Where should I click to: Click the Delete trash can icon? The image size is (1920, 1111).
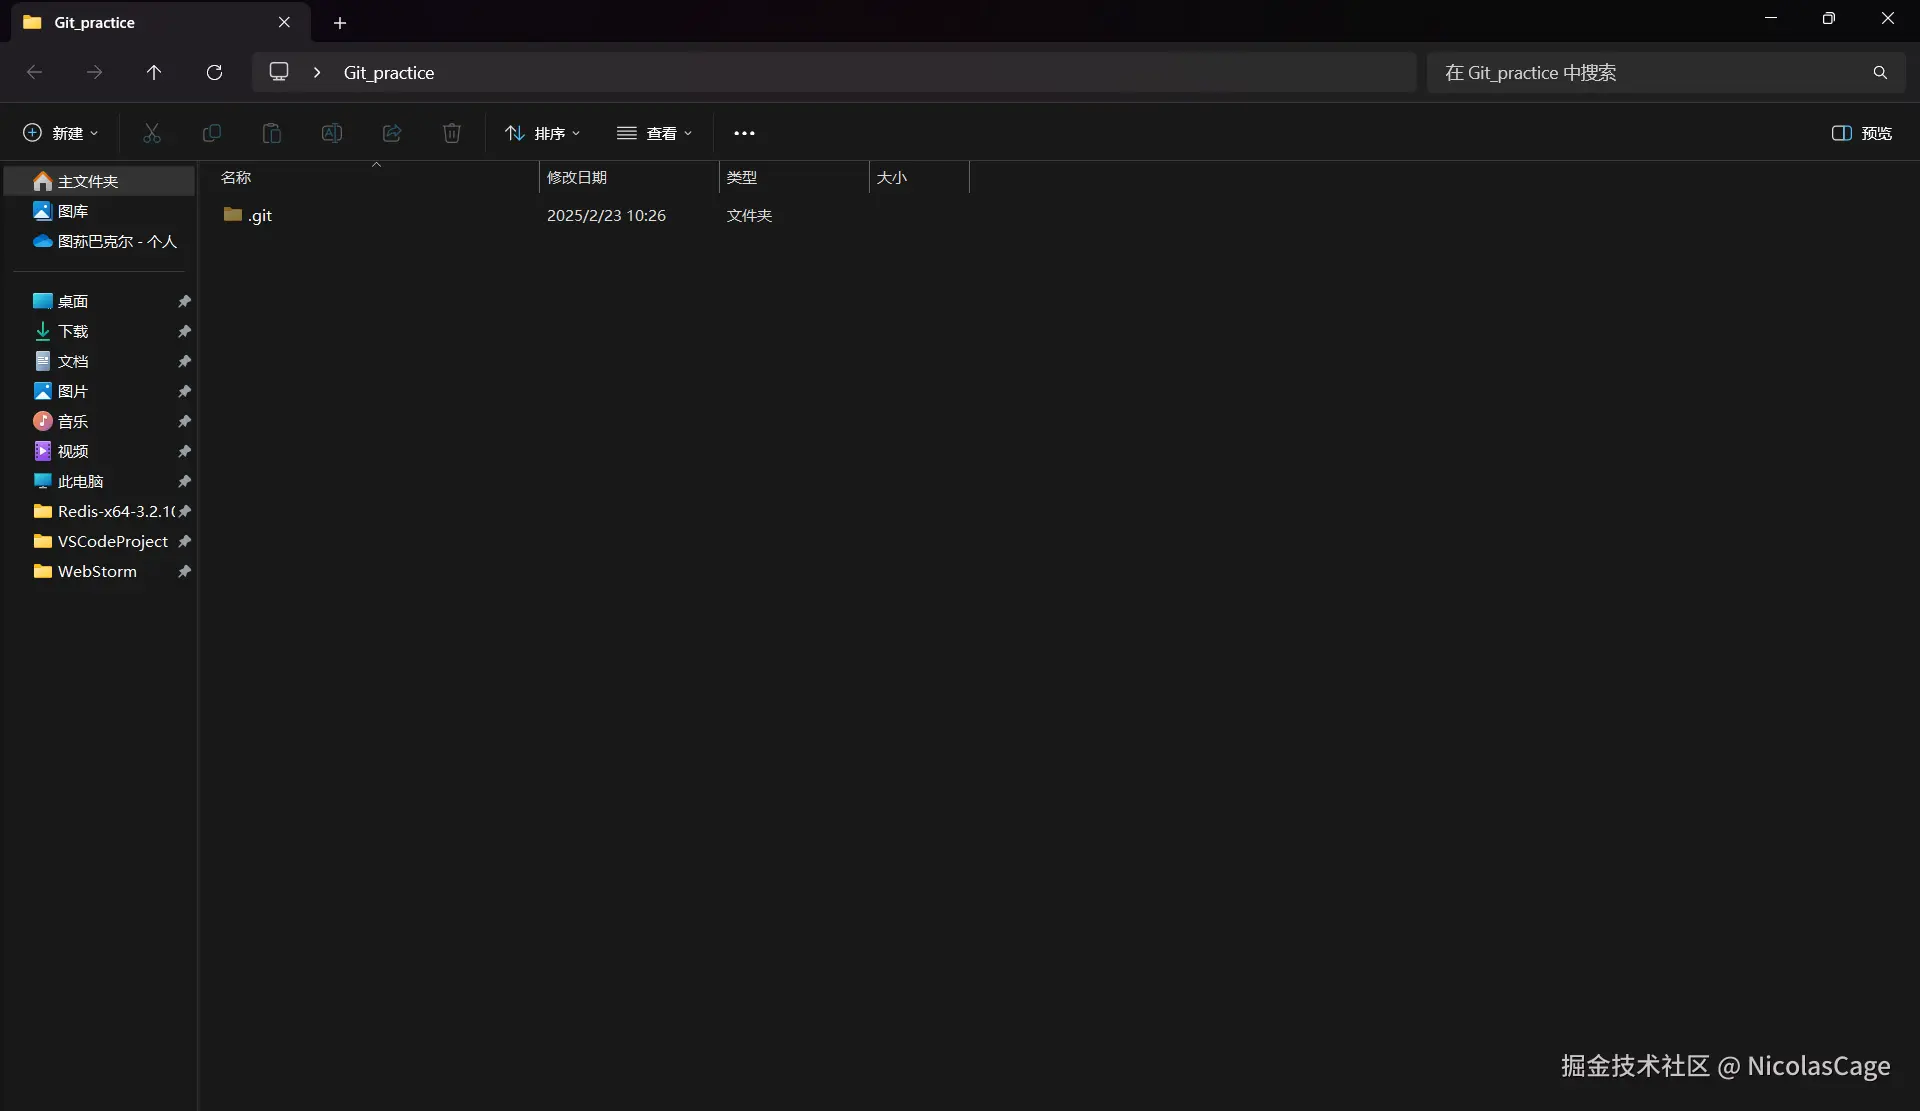pos(452,133)
